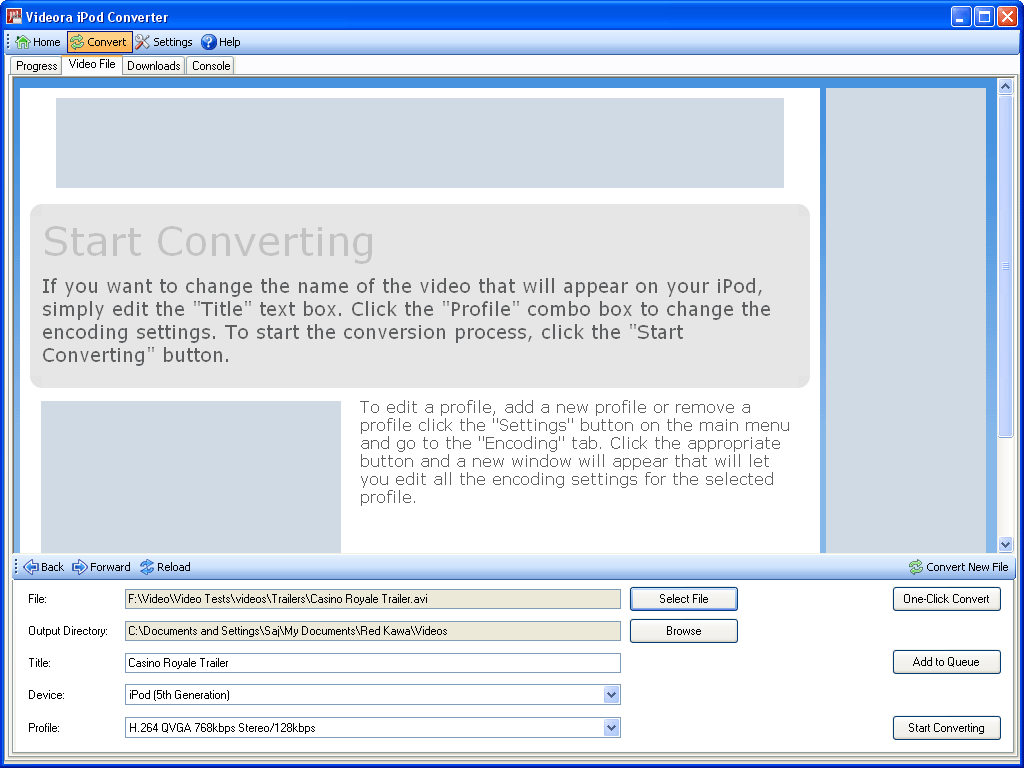
Task: Click Add to Queue button
Action: (x=946, y=662)
